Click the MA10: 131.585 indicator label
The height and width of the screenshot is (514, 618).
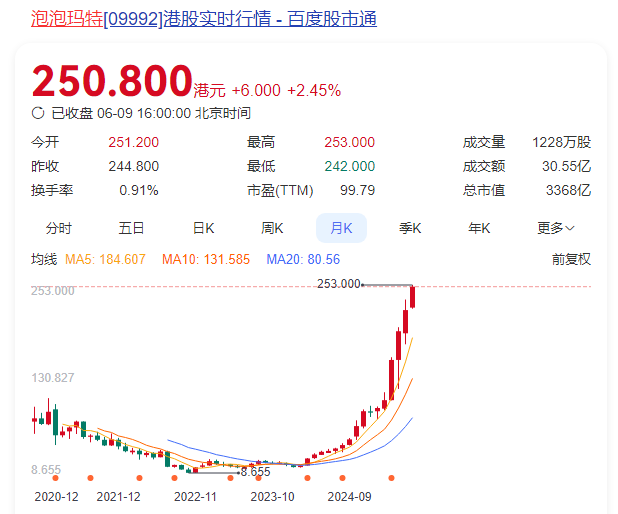click(206, 259)
